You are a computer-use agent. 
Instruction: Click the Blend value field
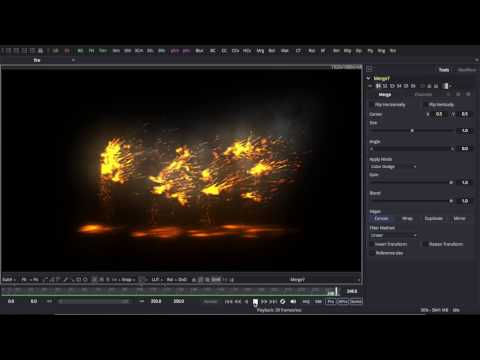(x=464, y=201)
